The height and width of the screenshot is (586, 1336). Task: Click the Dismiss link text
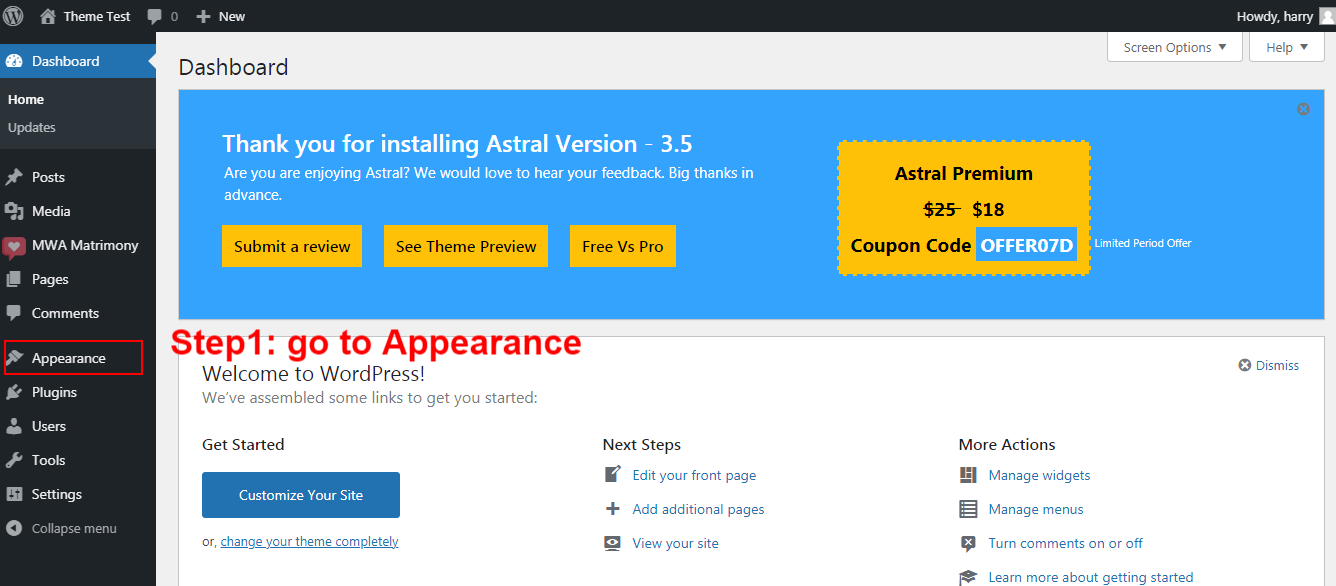point(1278,365)
